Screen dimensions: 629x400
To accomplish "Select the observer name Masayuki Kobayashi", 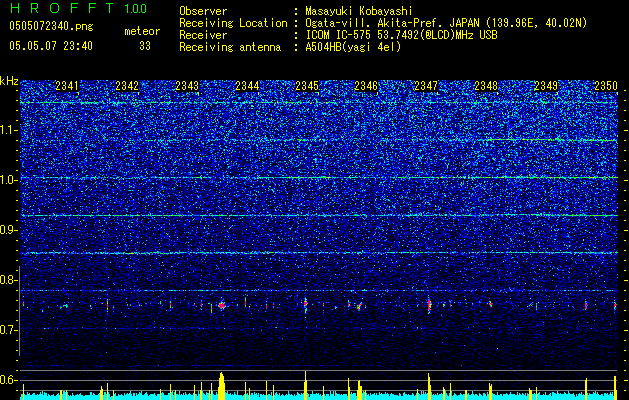I will (359, 11).
